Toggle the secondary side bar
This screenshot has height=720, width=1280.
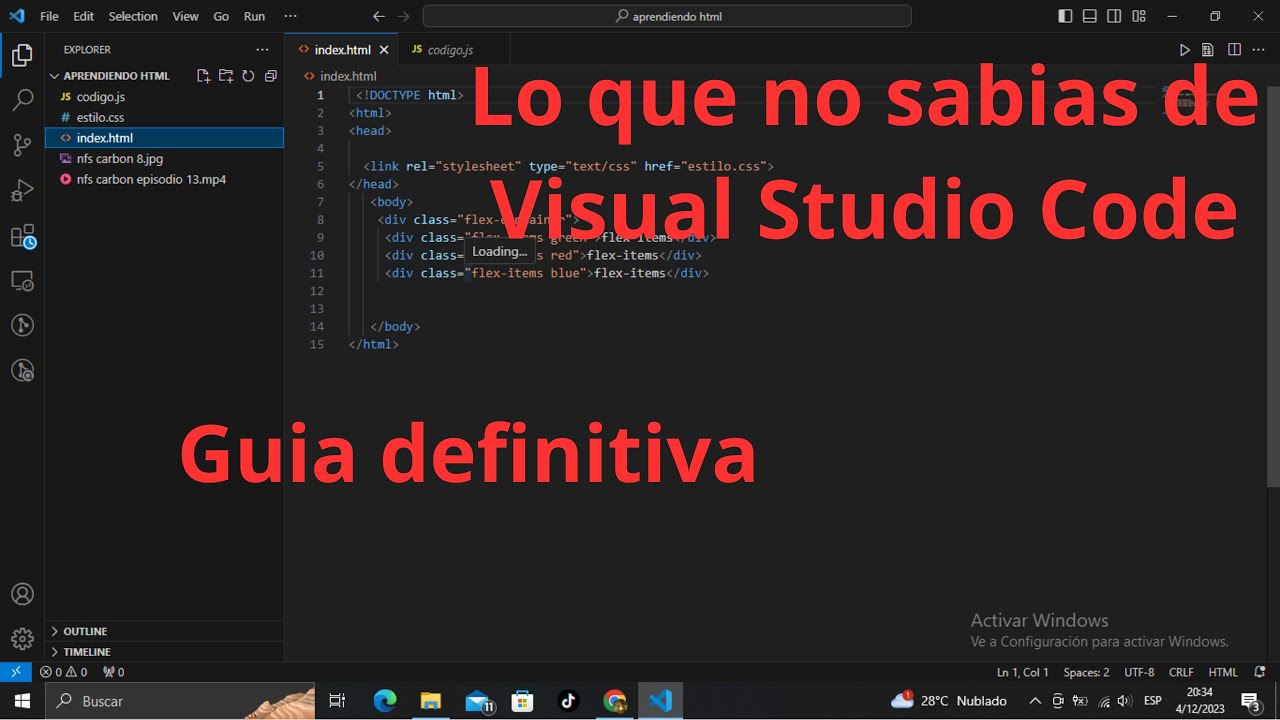click(1115, 16)
